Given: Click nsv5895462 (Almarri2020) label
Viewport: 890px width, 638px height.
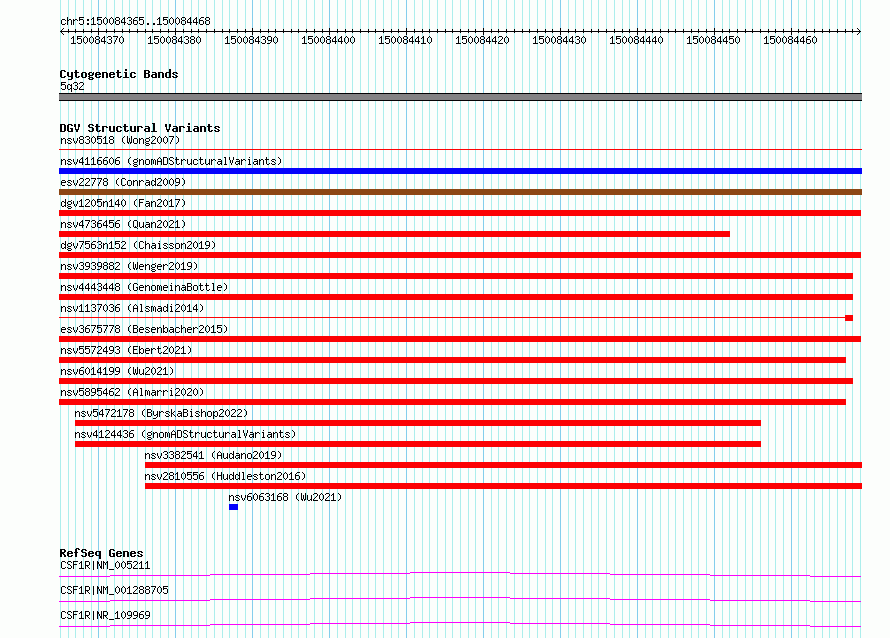Looking at the screenshot, I should pyautogui.click(x=132, y=392).
